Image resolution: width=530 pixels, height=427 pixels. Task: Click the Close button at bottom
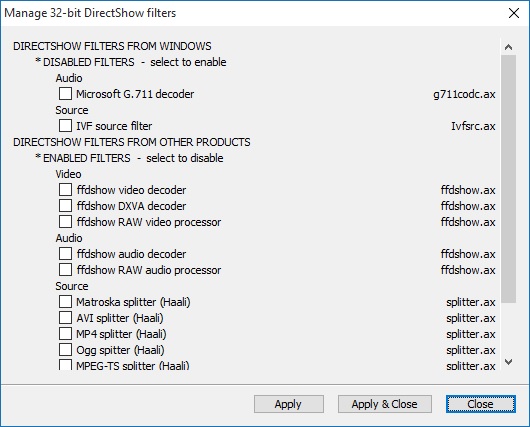(481, 404)
